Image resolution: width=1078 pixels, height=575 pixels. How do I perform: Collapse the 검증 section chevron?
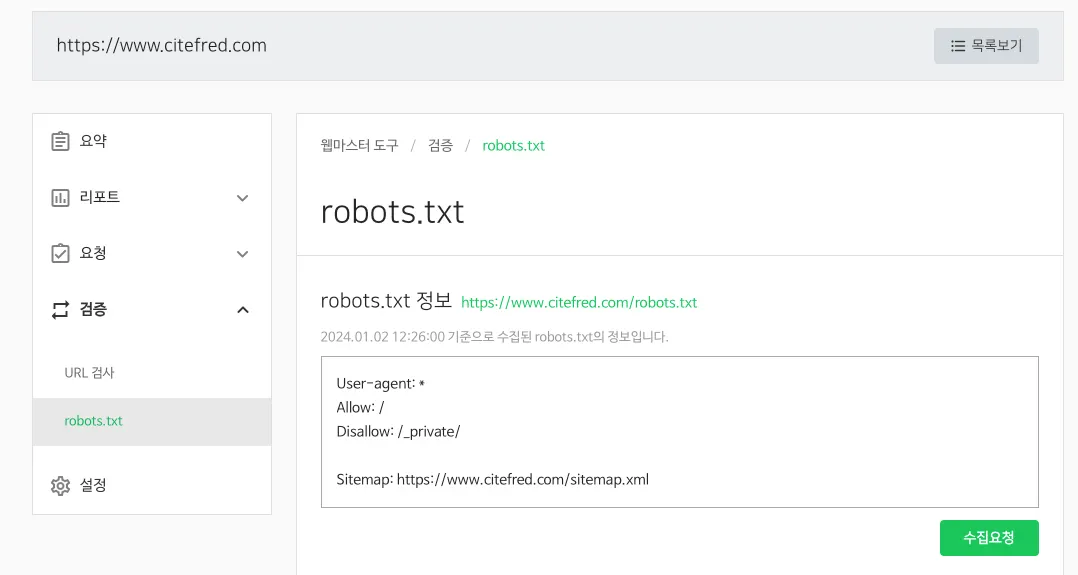(x=242, y=310)
